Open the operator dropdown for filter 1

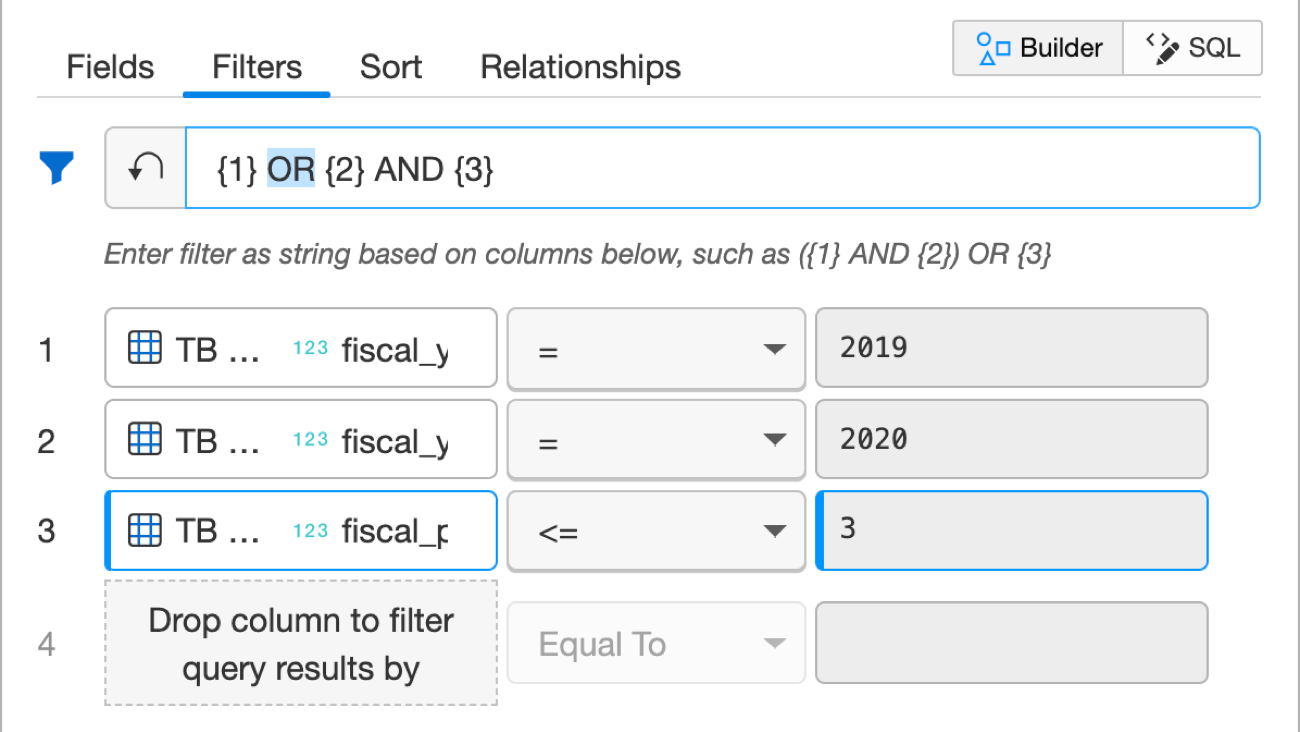[x=656, y=348]
